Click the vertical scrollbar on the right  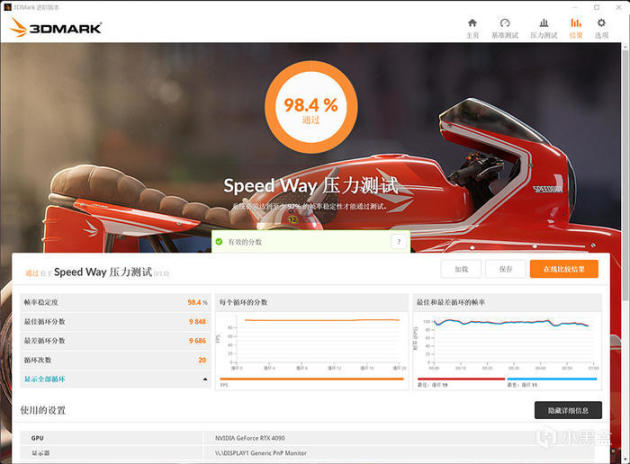[x=626, y=173]
